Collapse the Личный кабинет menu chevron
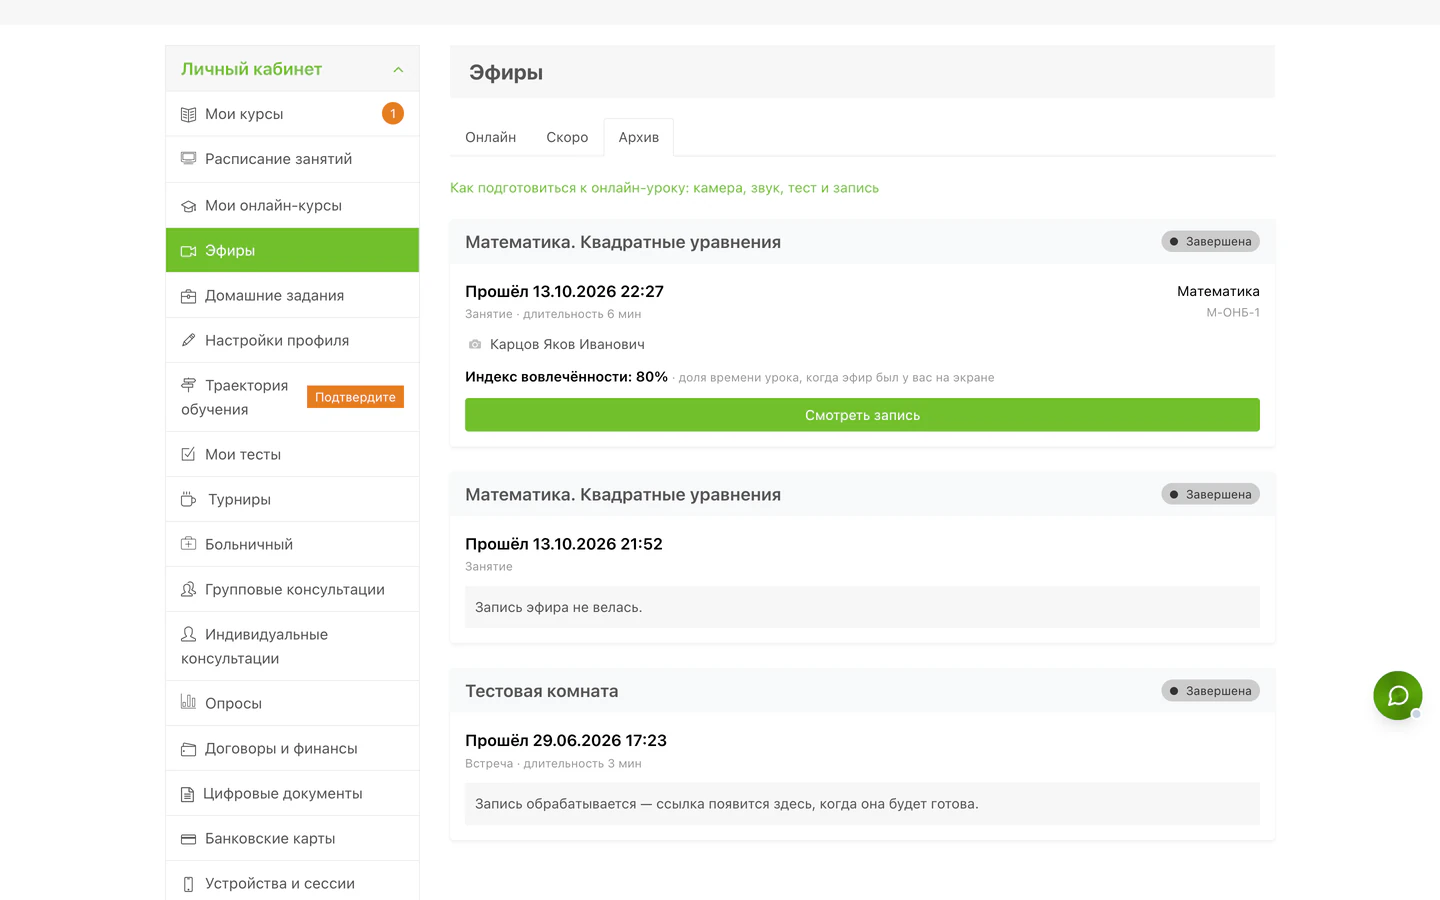Screen dimensions: 1440x900 click(398, 70)
